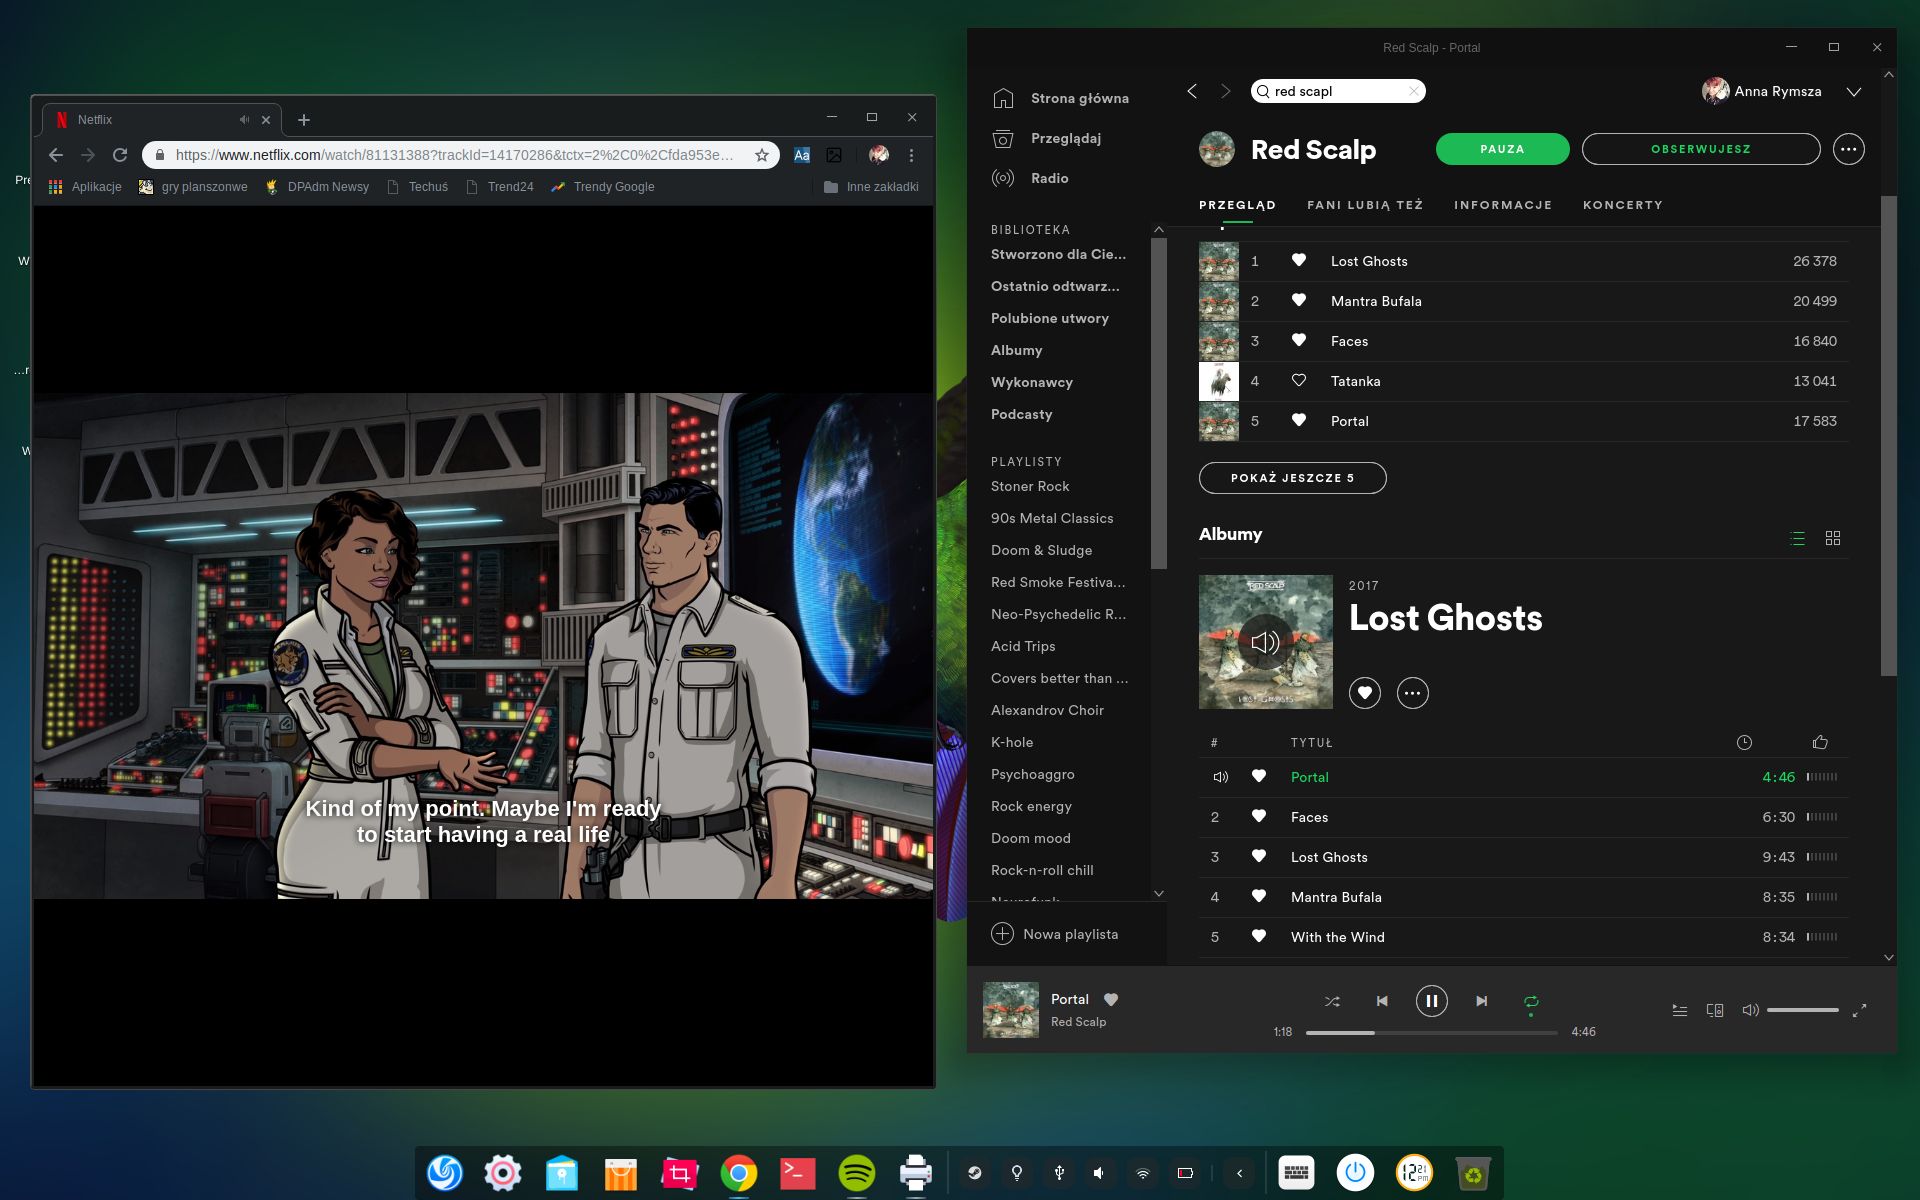Image resolution: width=1920 pixels, height=1200 pixels.
Task: Open the Koncerty tab
Action: 1622,205
